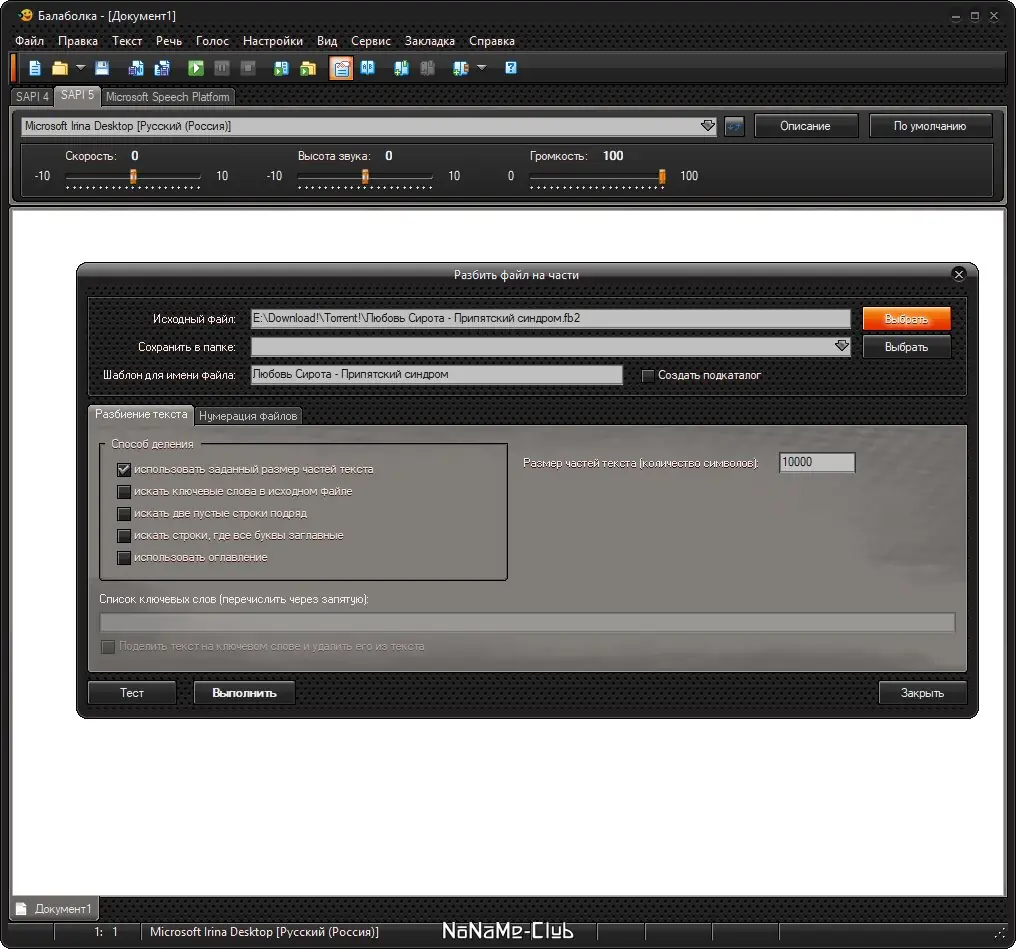Expand the open-file recent list arrow
Viewport: 1016px width, 949px height.
tap(80, 67)
